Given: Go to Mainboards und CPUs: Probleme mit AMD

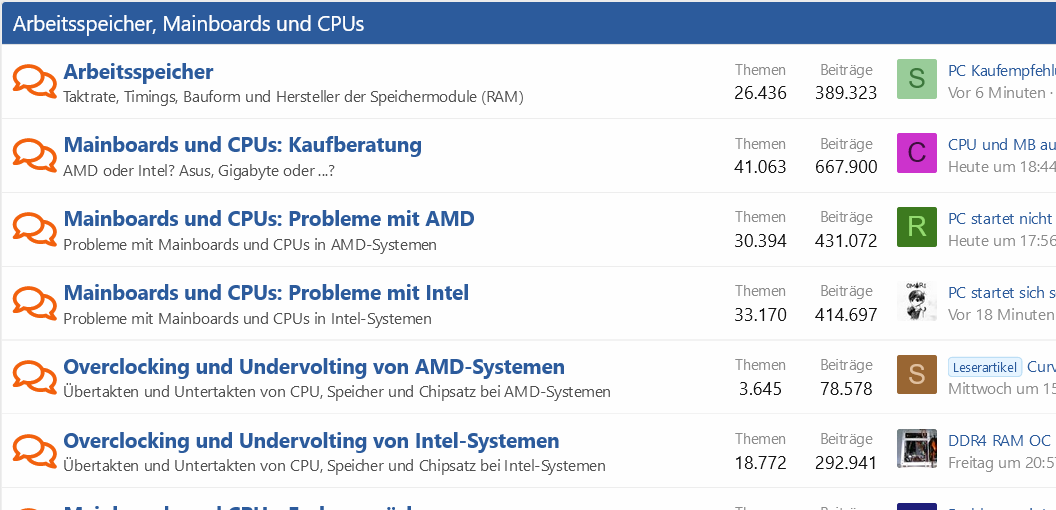Looking at the screenshot, I should coord(268,220).
